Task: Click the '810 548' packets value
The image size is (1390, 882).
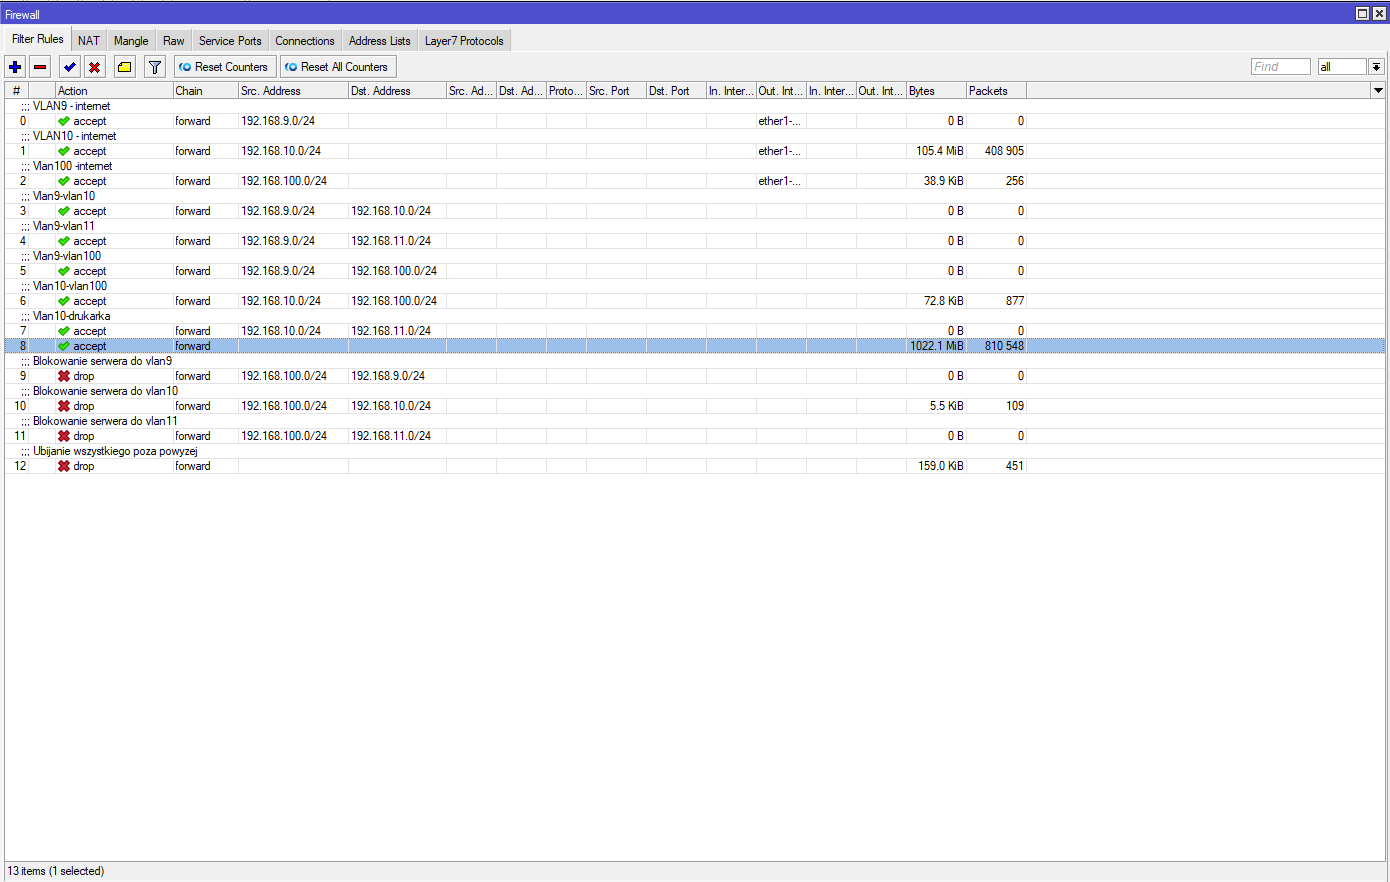Action: pos(1004,346)
